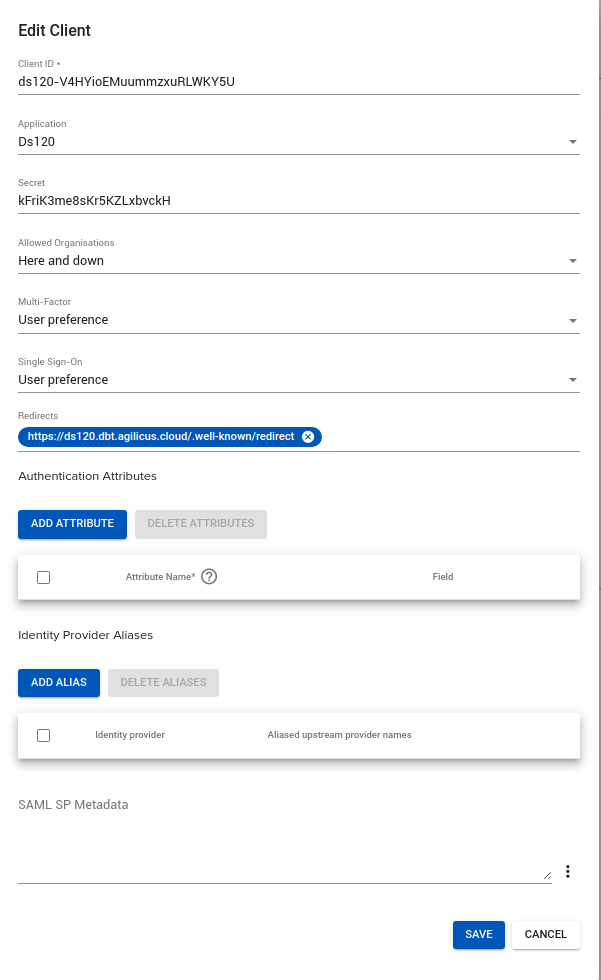Image resolution: width=601 pixels, height=980 pixels.
Task: Expand the Application dropdown
Action: tap(572, 142)
